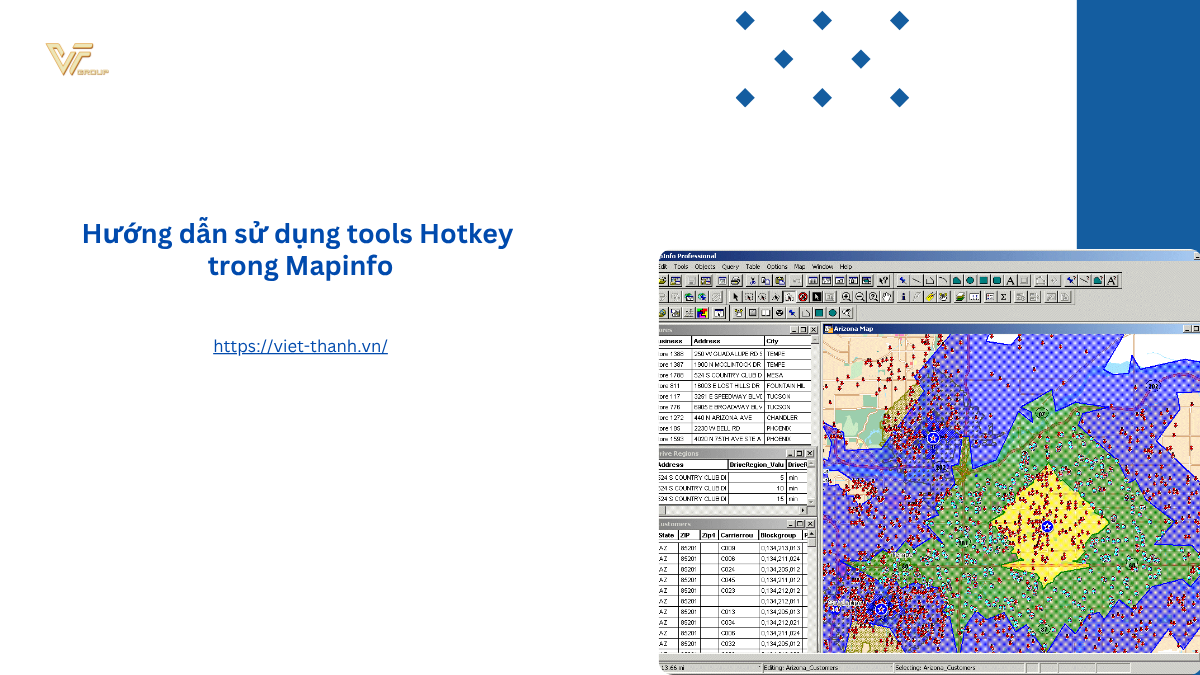Choose the Text tool 'A' icon
Viewport: 1200px width, 675px height.
pos(1010,281)
